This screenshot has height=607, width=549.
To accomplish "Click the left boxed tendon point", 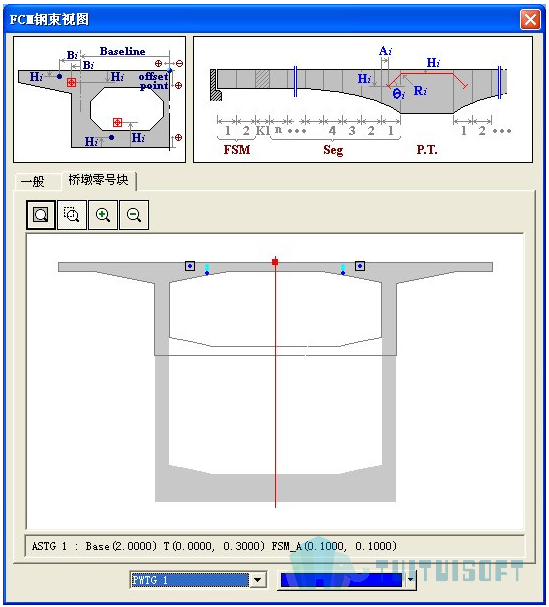I will [x=190, y=266].
